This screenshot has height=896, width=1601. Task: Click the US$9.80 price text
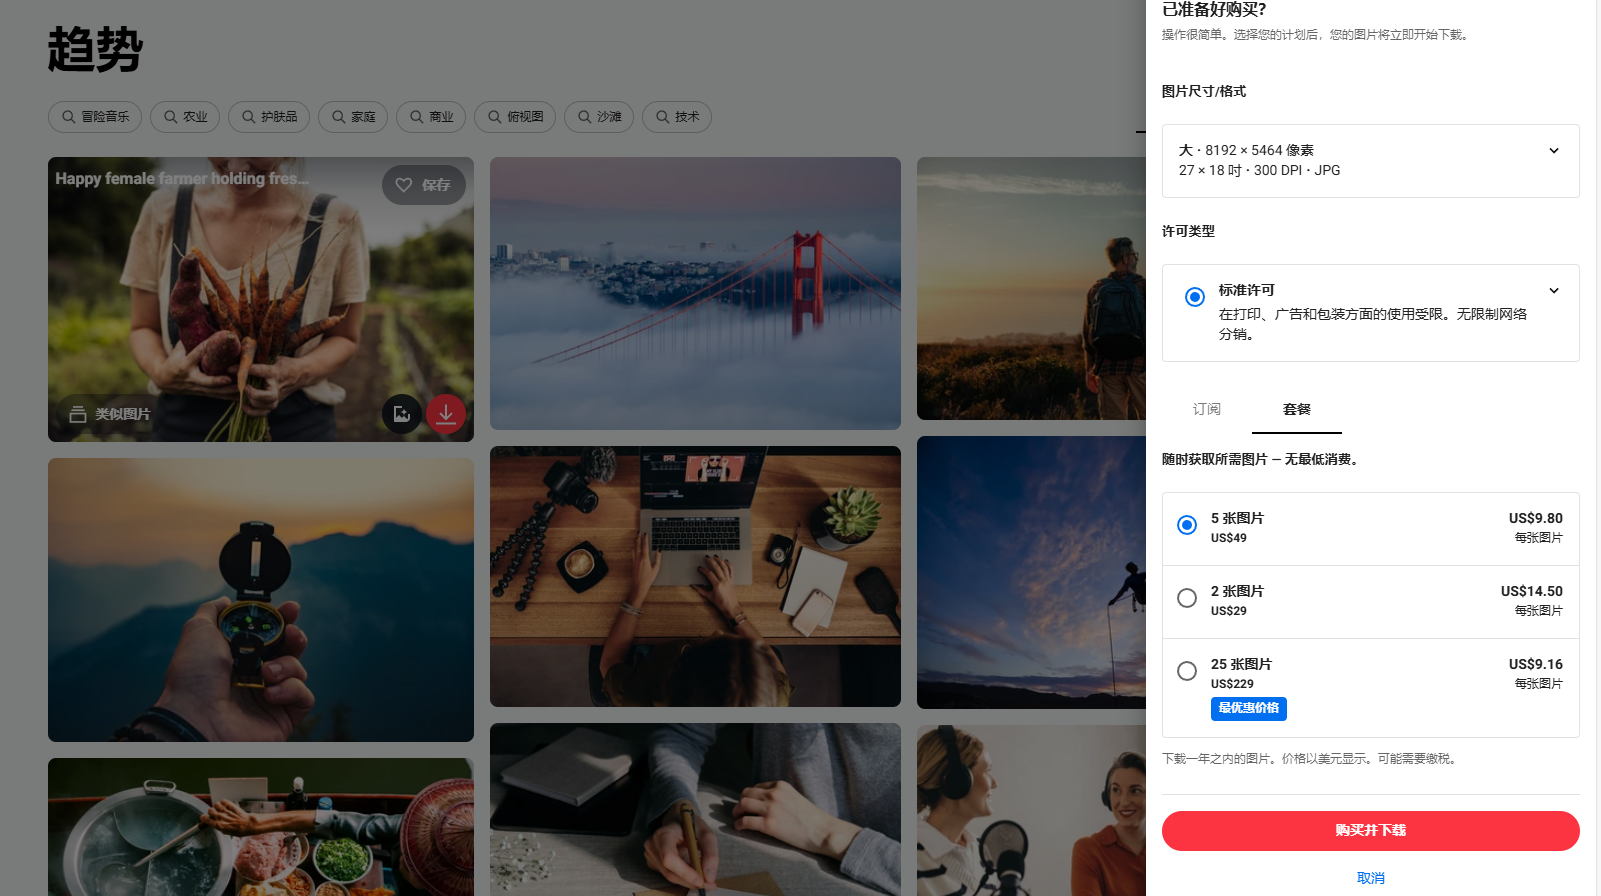(x=1536, y=518)
